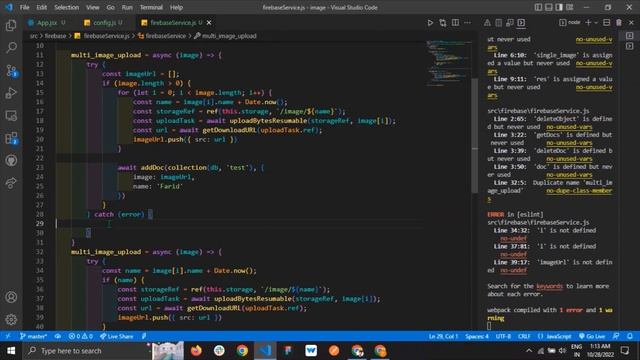Viewport: 640px width, 360px height.
Task: Create a new terminal with plus icon
Action: 588,23
